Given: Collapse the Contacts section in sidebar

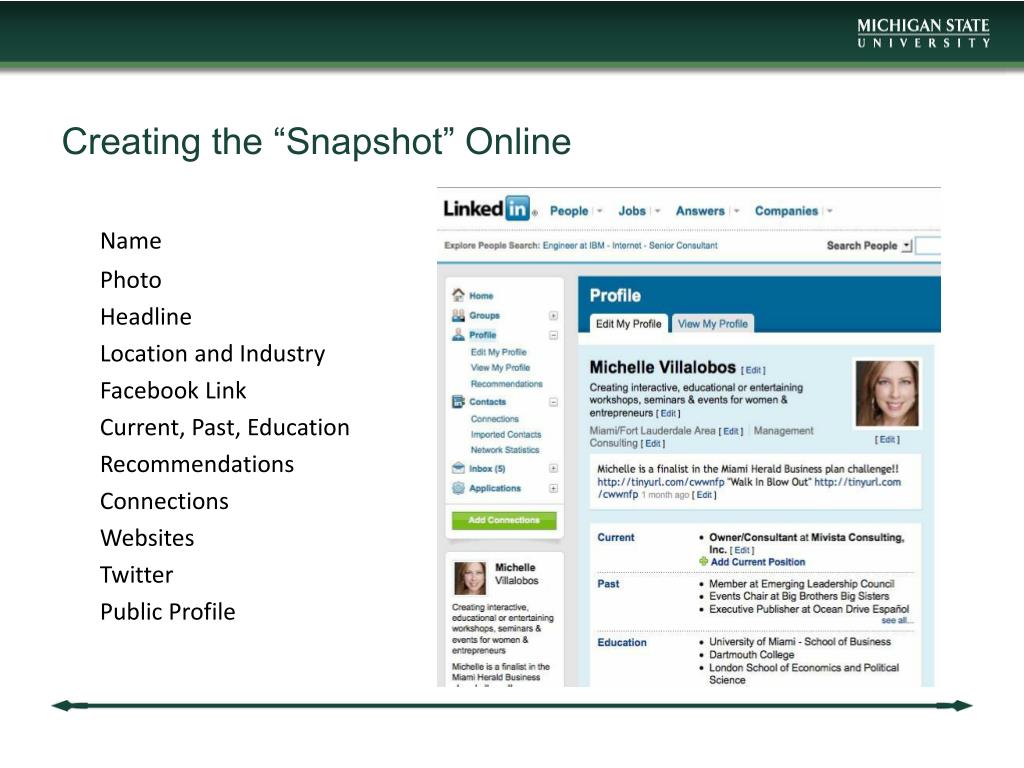Looking at the screenshot, I should (x=553, y=402).
